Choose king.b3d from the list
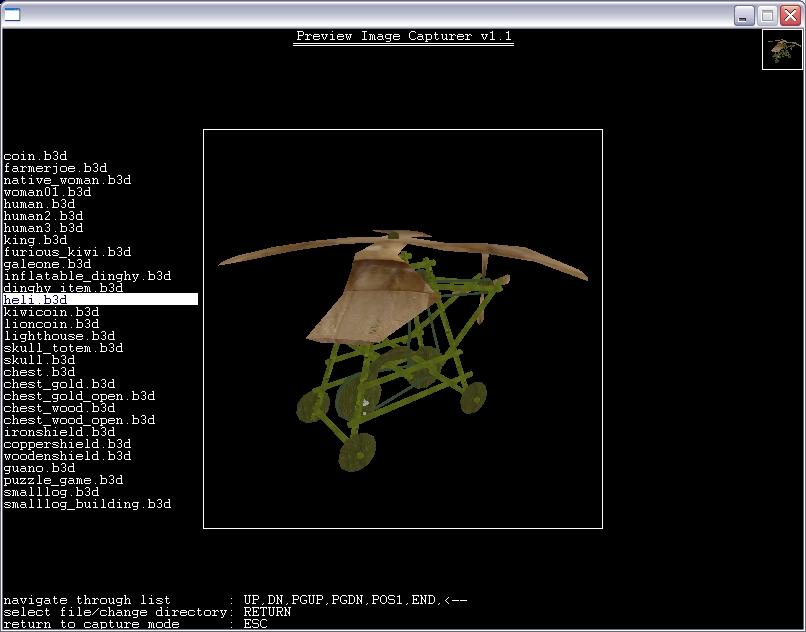The width and height of the screenshot is (806, 632). coord(35,240)
